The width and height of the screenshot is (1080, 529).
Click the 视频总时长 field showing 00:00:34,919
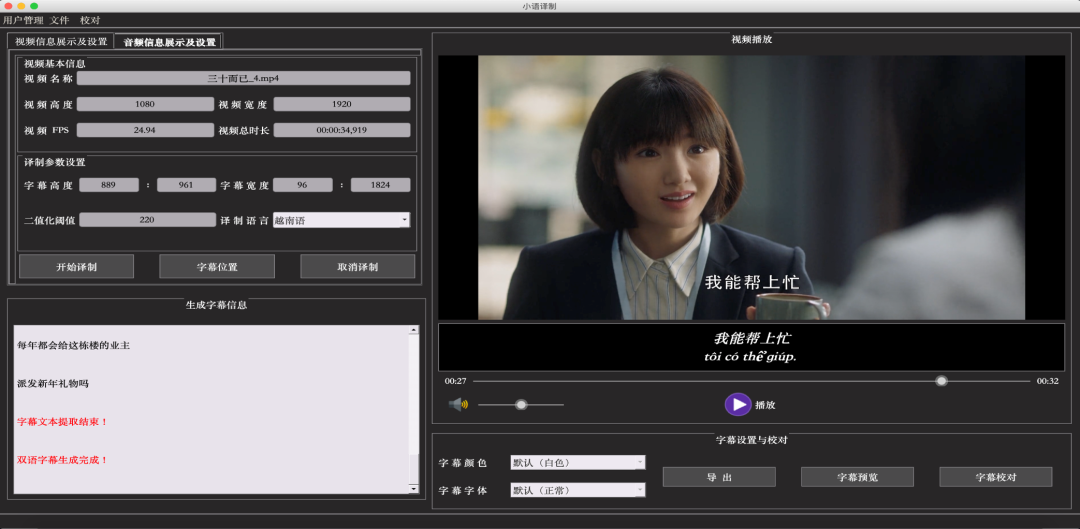tap(342, 130)
